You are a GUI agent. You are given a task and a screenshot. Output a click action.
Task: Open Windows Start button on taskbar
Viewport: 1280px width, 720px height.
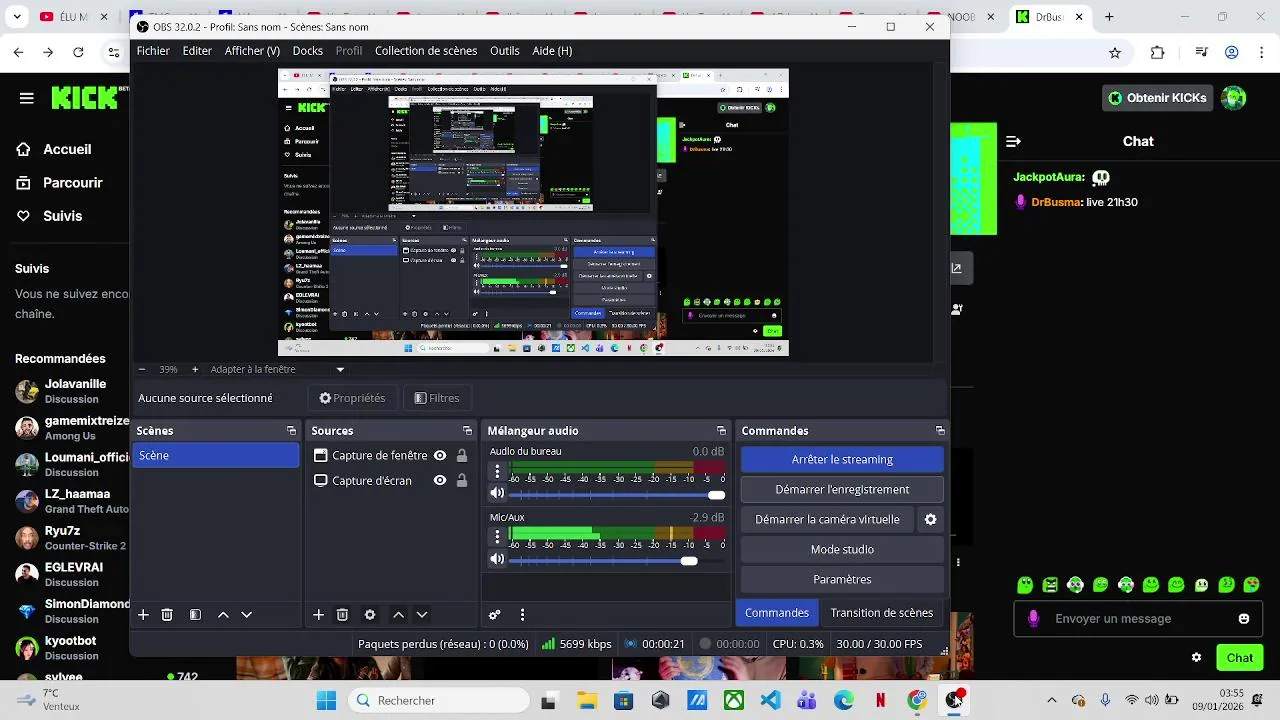327,701
